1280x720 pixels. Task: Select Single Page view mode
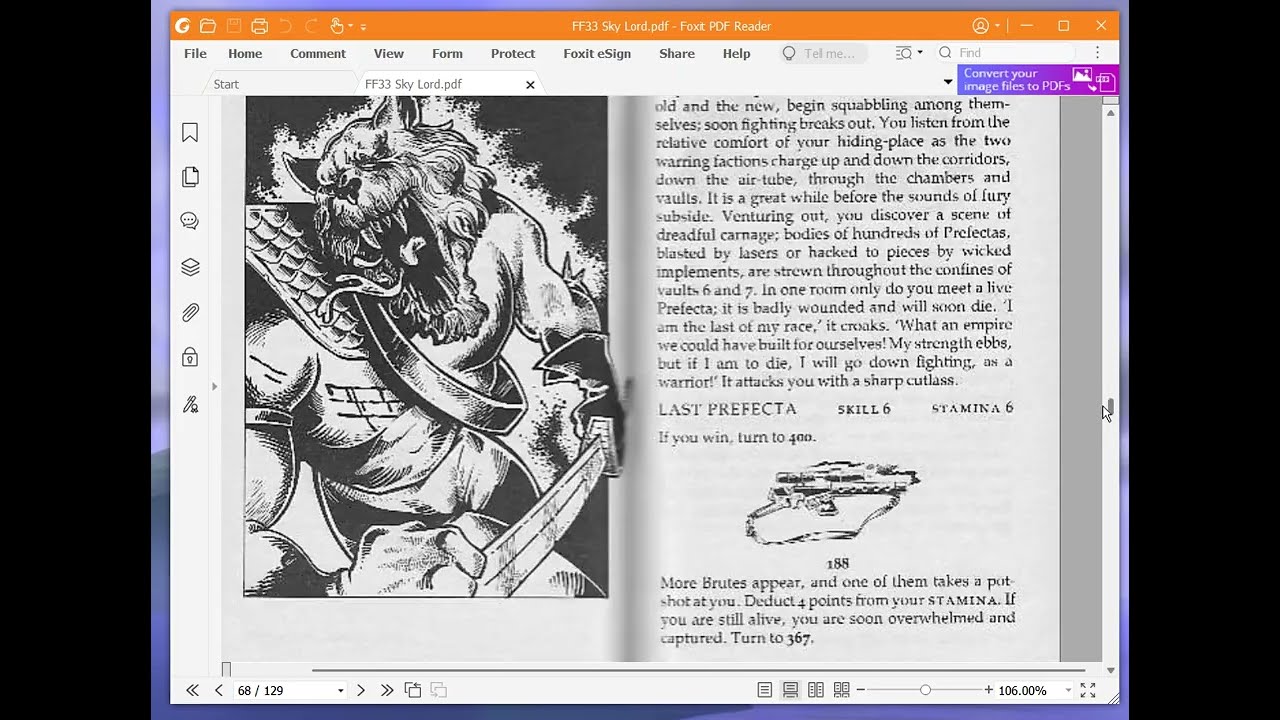point(765,690)
